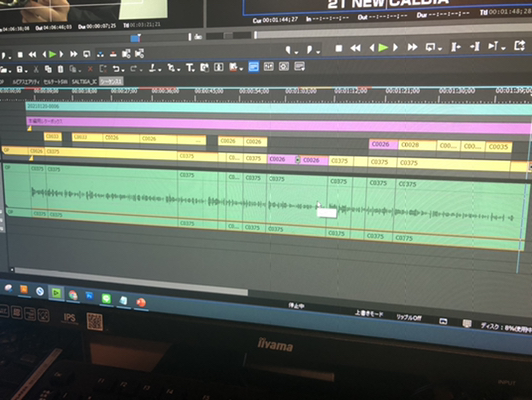Viewport: 532px width, 400px height.
Task: Toggle the highlighted blue panel view button
Action: (x=253, y=67)
